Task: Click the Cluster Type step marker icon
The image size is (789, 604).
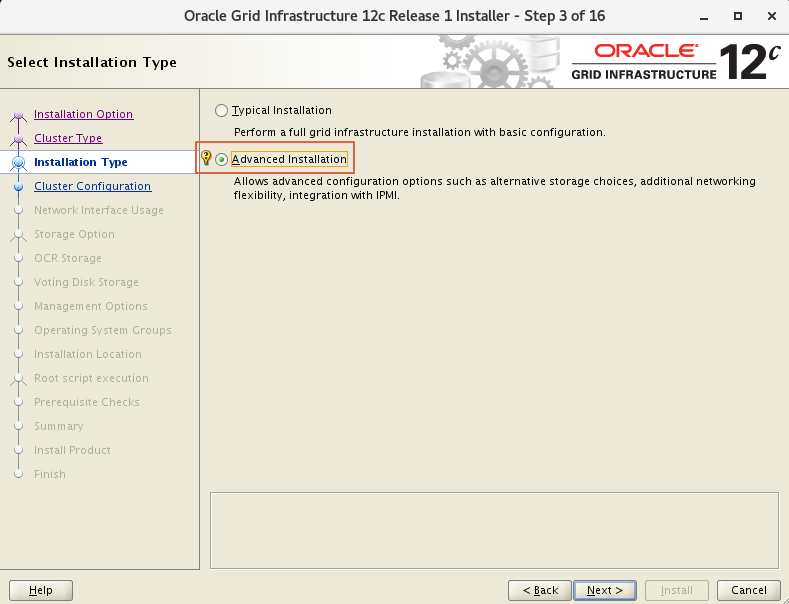Action: 18,139
